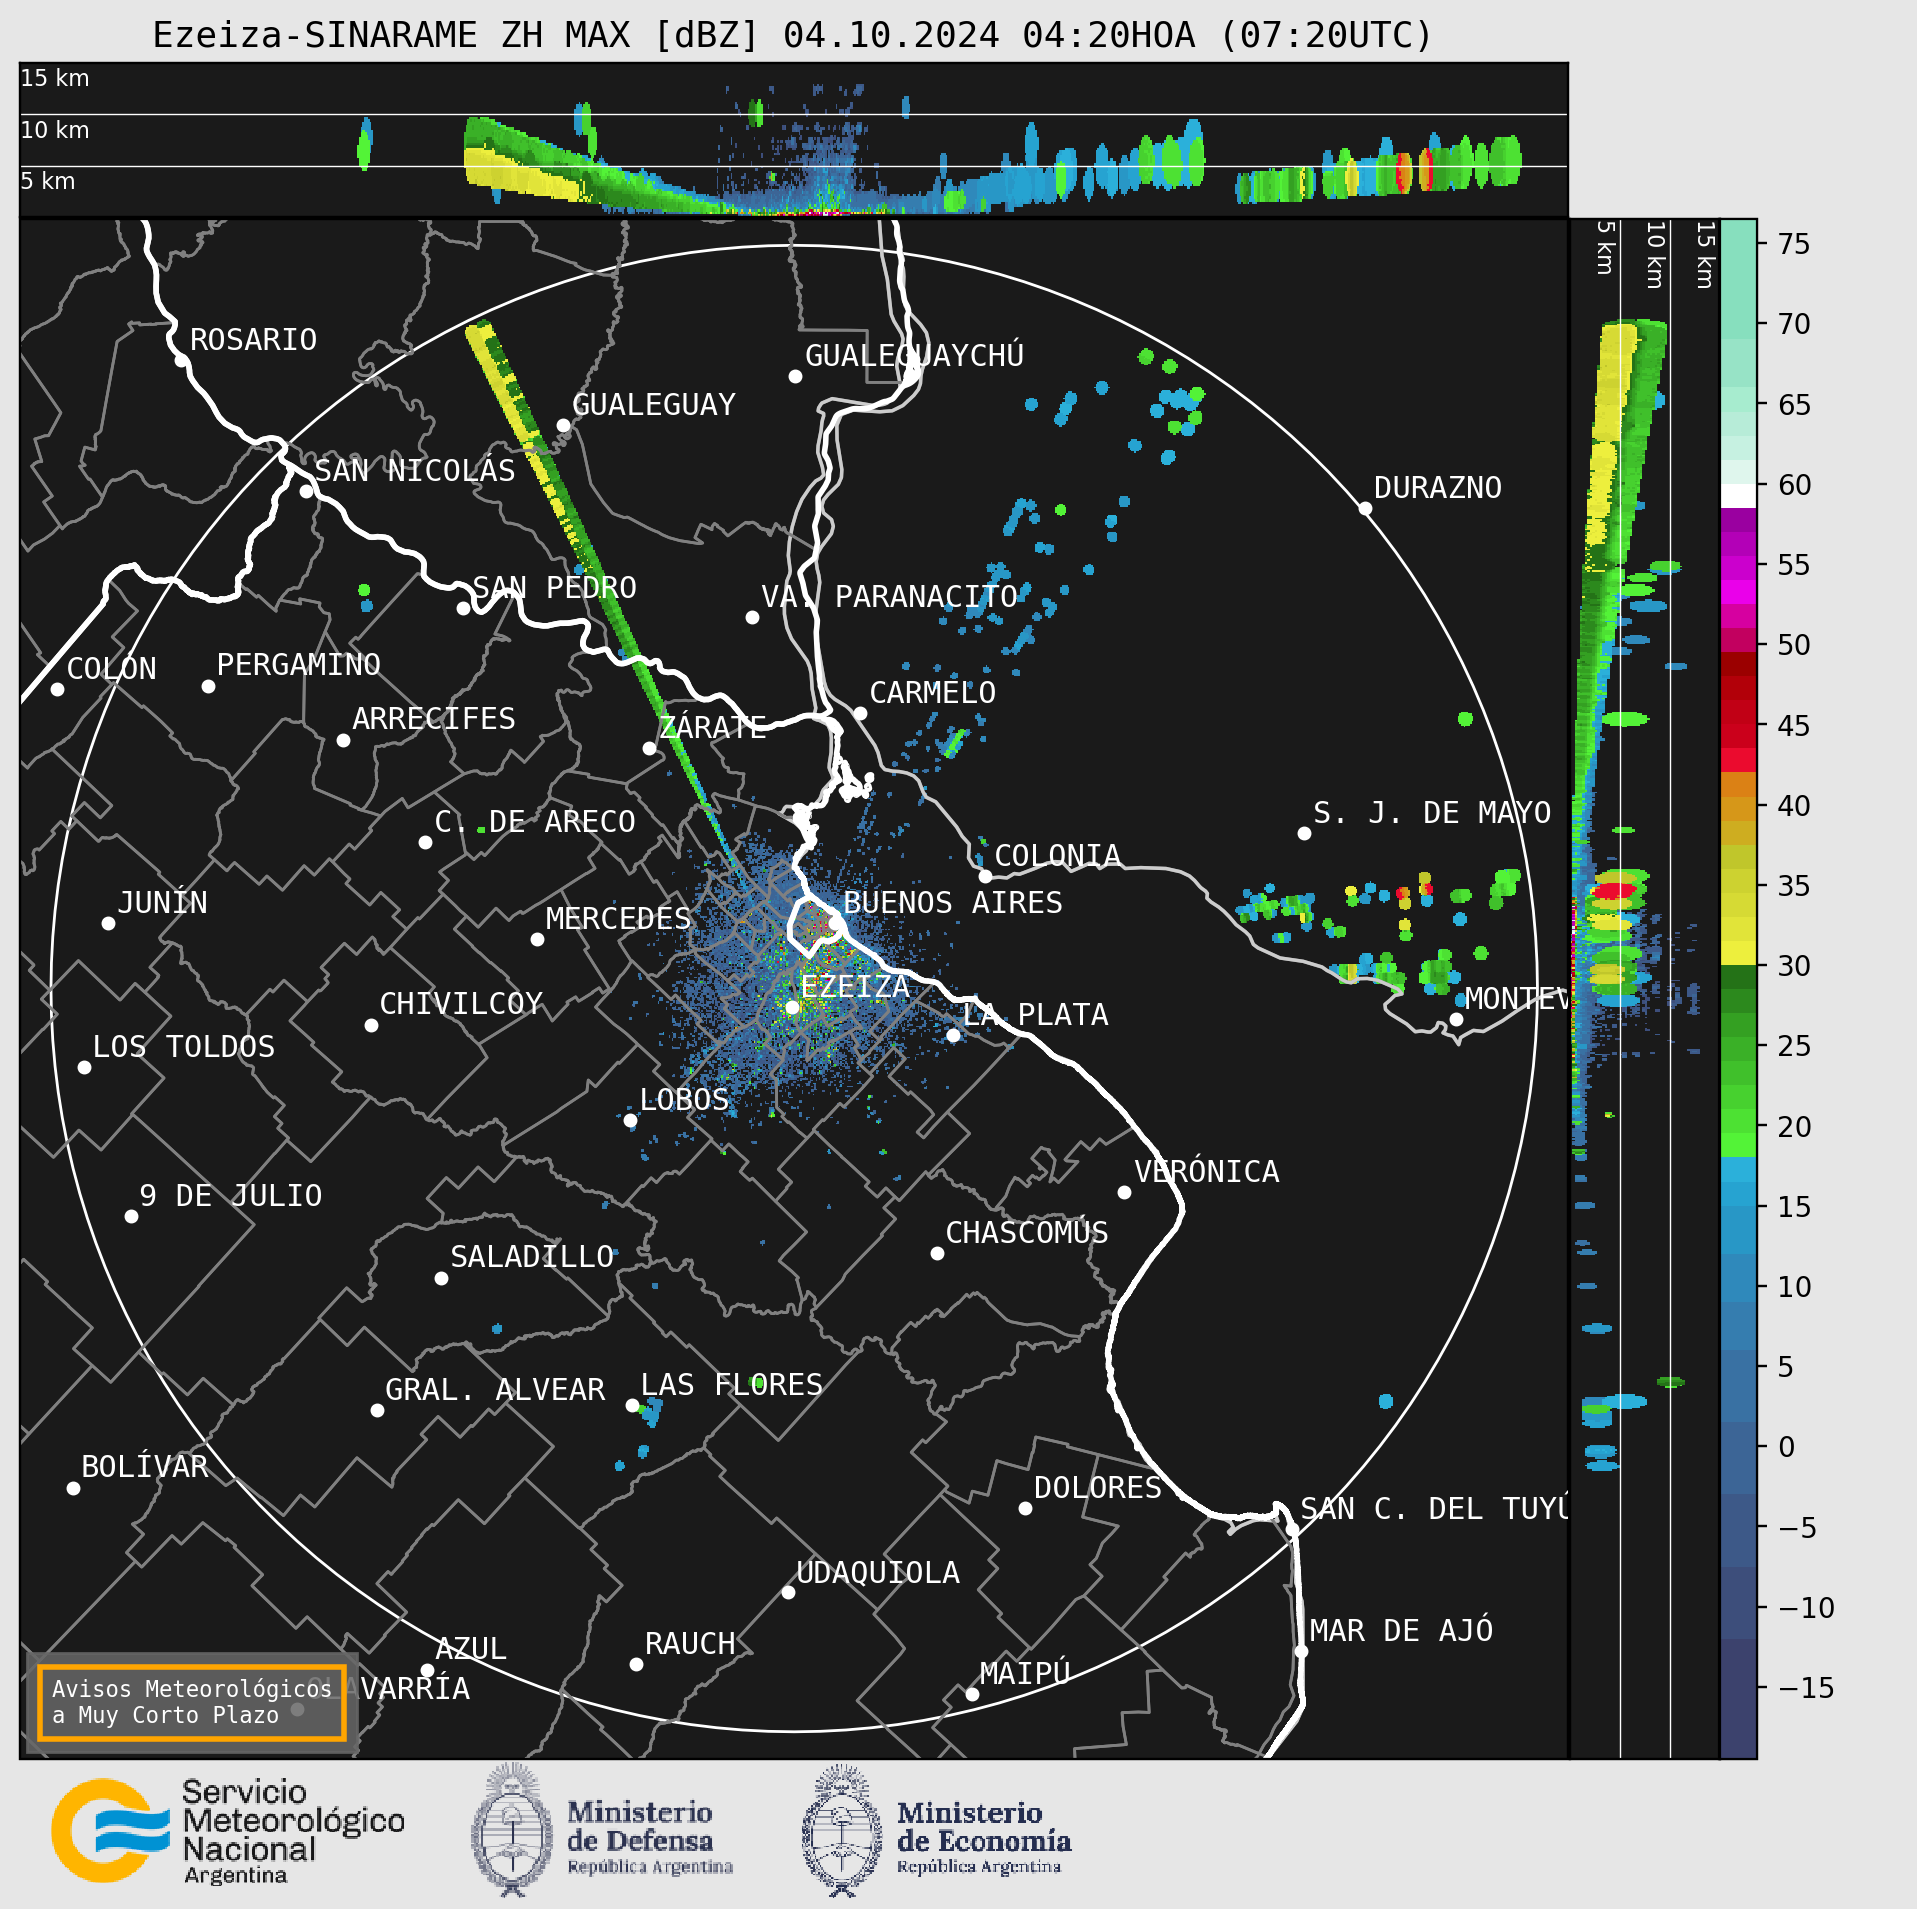Click the DOLORES city marker dot

pos(1025,1508)
